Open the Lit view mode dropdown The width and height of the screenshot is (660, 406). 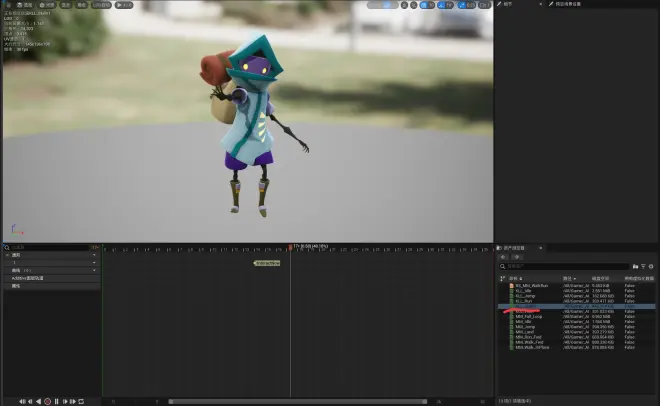pyautogui.click(x=47, y=5)
